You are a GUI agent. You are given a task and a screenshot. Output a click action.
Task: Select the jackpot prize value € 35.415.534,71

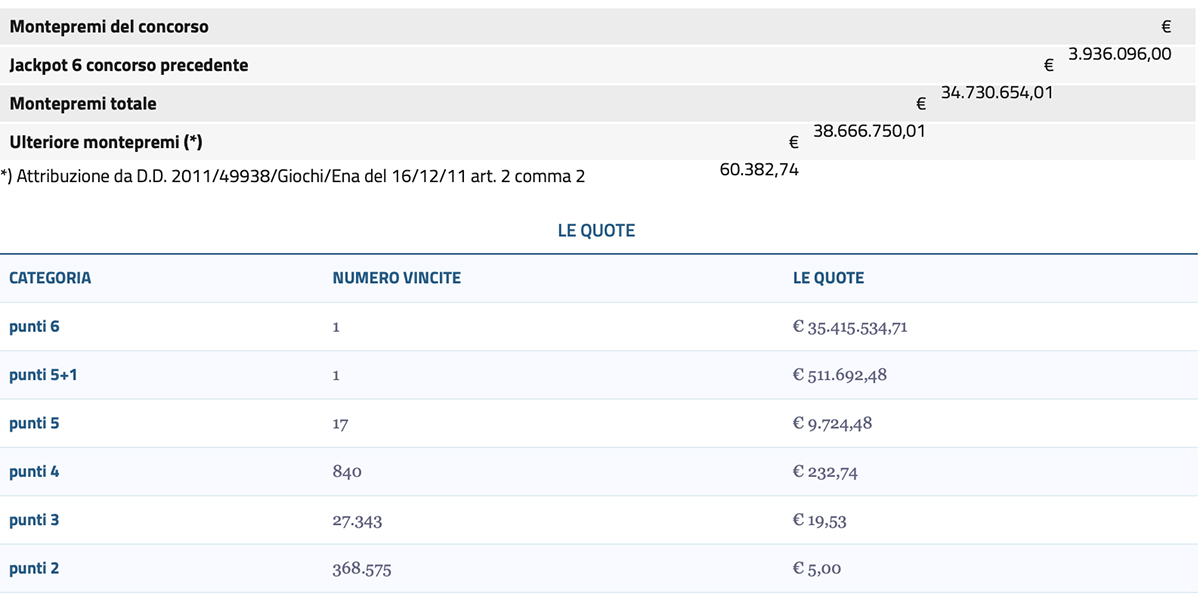[850, 327]
